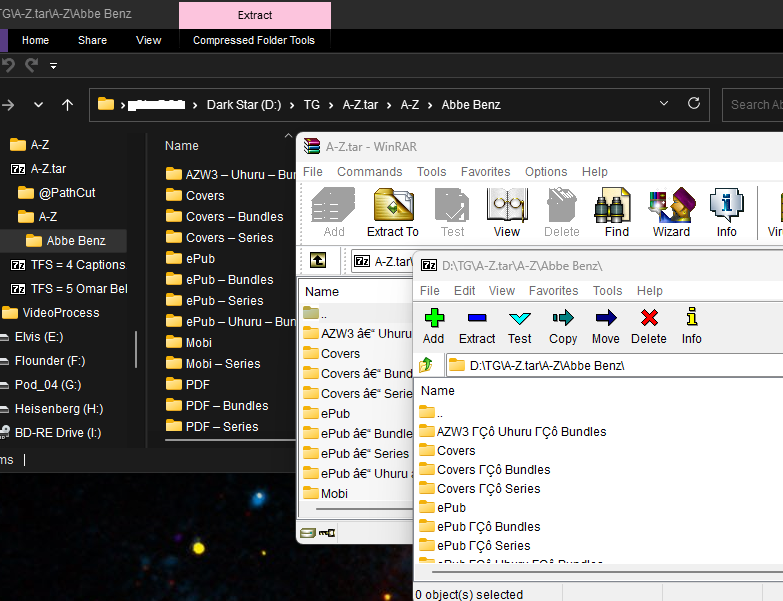Open the Commands menu in WinRAR
The height and width of the screenshot is (601, 783).
(x=369, y=172)
